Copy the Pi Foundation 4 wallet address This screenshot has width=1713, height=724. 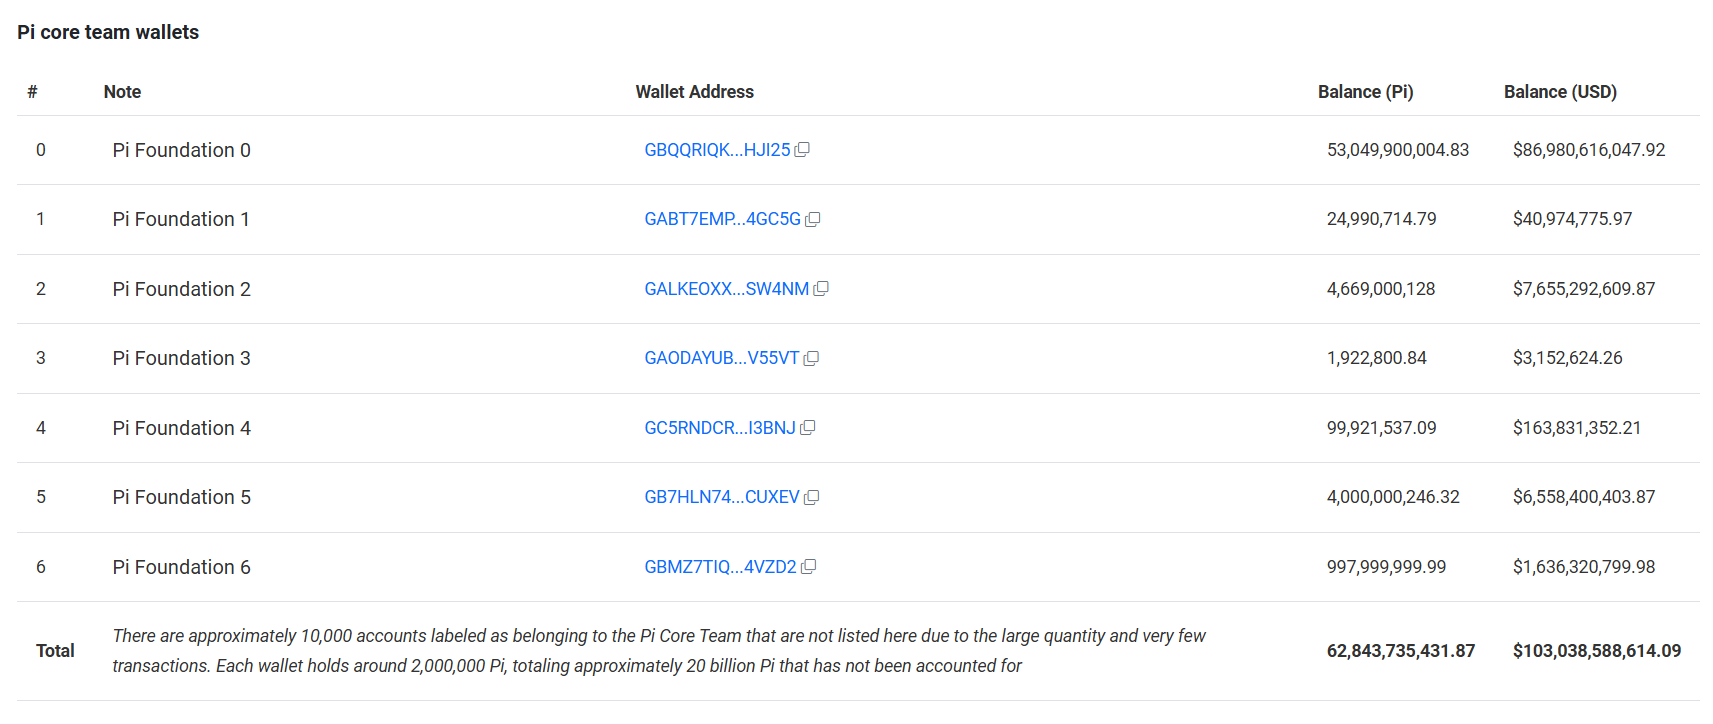tap(808, 428)
